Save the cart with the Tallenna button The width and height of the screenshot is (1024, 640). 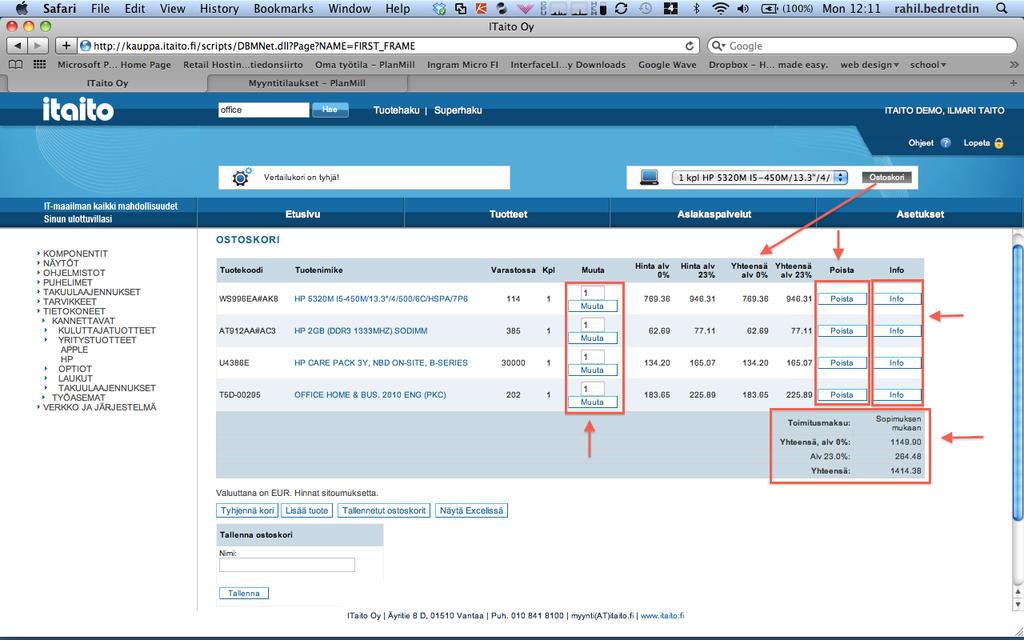[244, 593]
